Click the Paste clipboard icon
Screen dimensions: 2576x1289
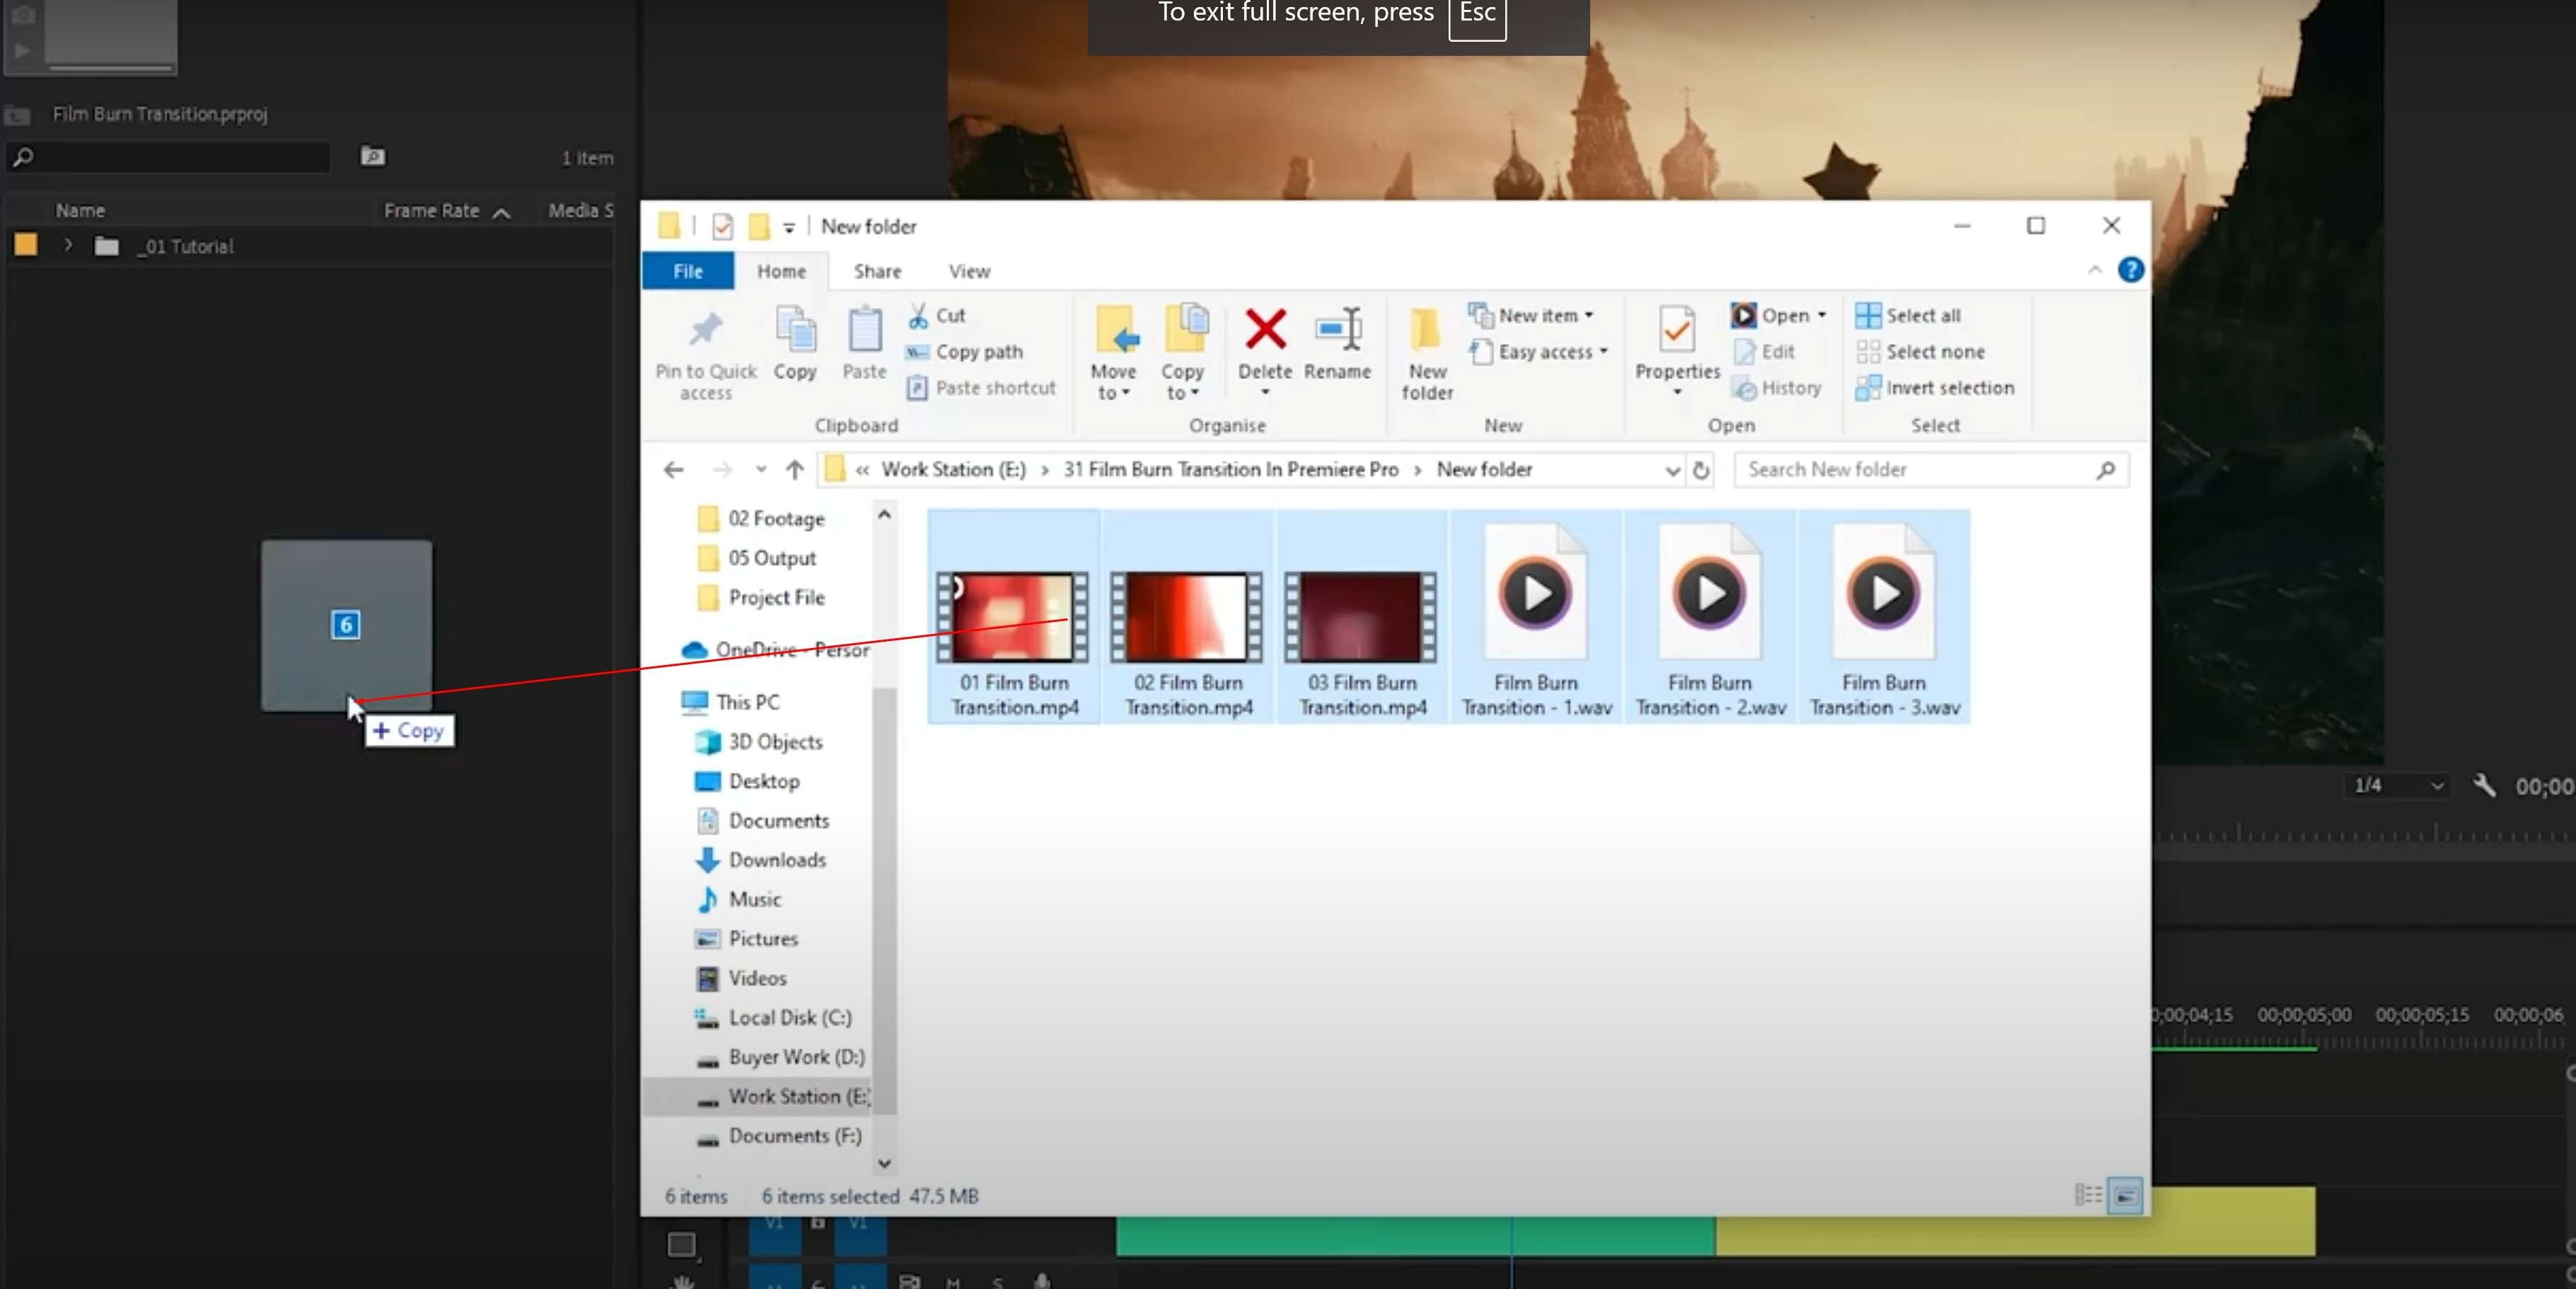864,330
